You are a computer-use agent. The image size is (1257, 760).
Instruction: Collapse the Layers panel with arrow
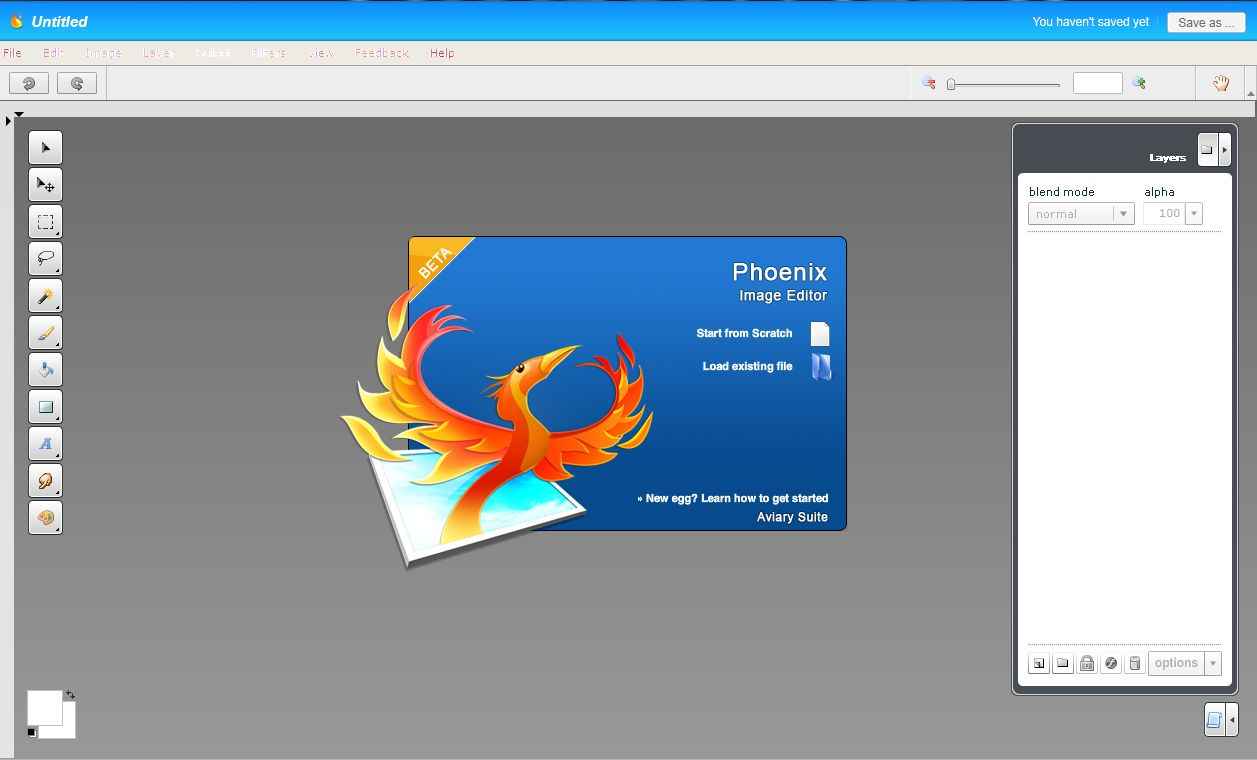click(1224, 150)
